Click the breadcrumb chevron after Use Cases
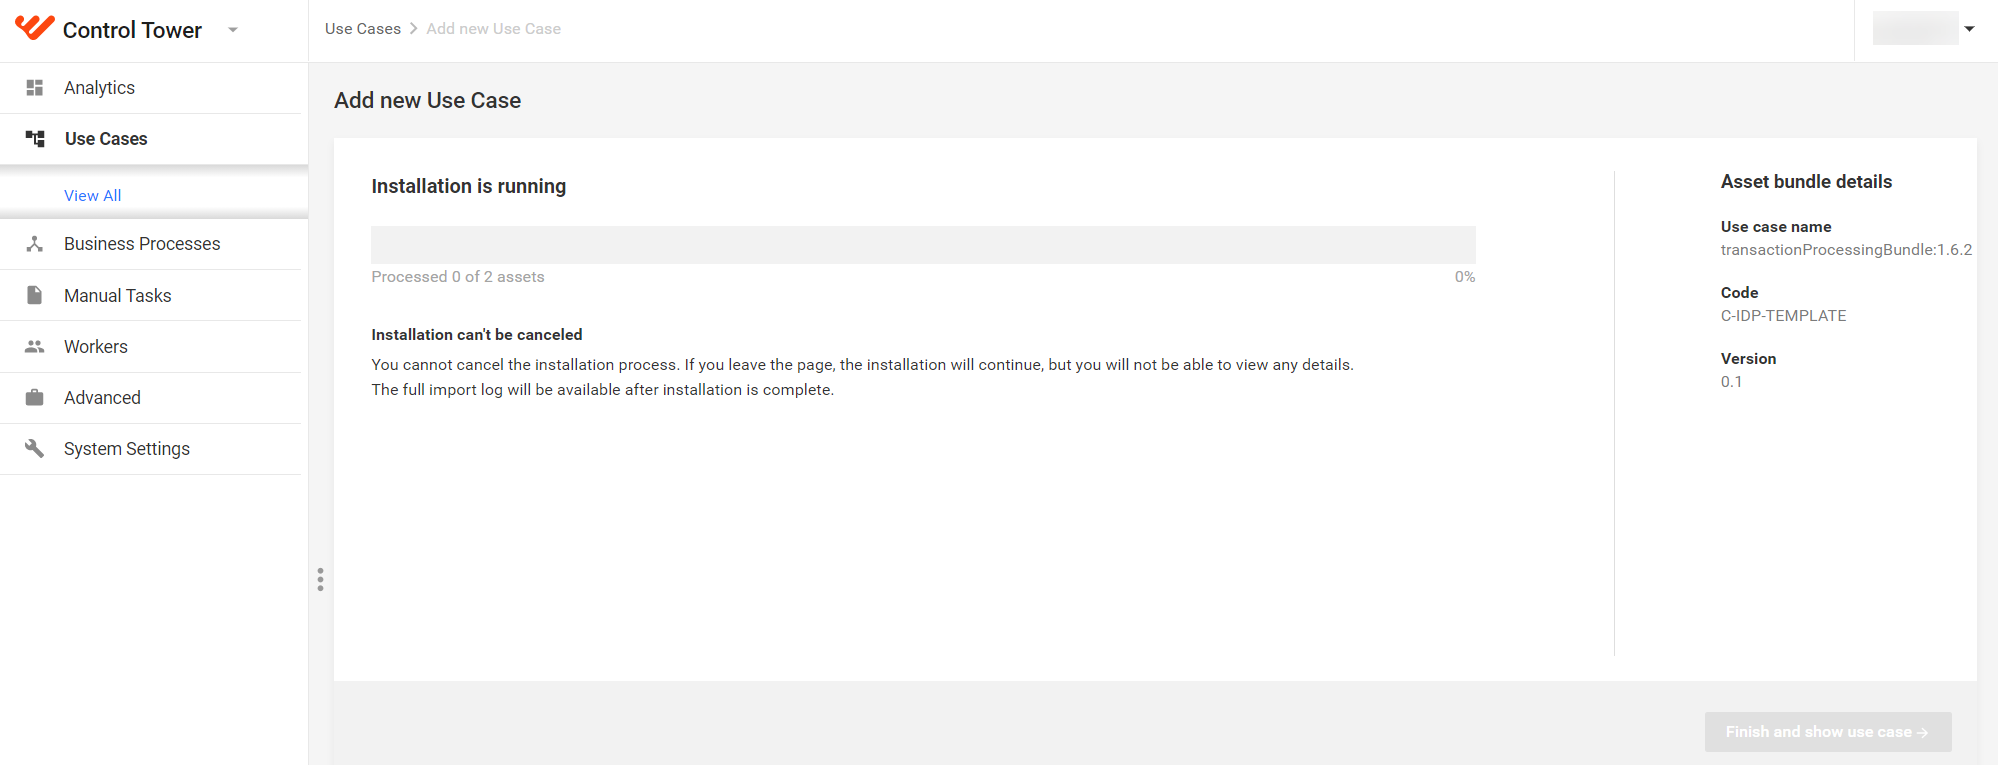 tap(414, 29)
